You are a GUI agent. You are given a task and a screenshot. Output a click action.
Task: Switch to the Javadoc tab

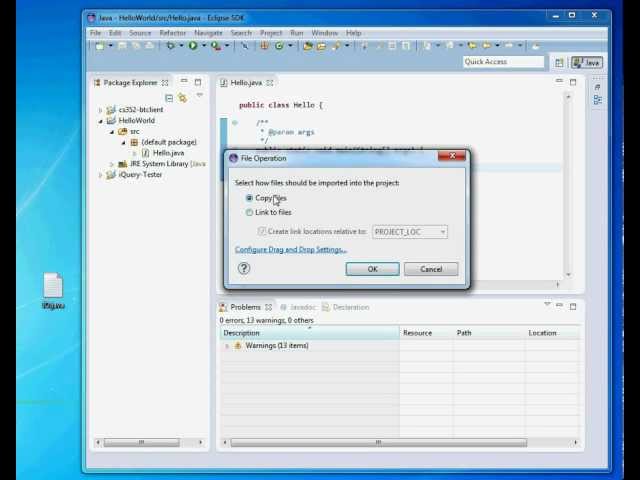coord(298,307)
